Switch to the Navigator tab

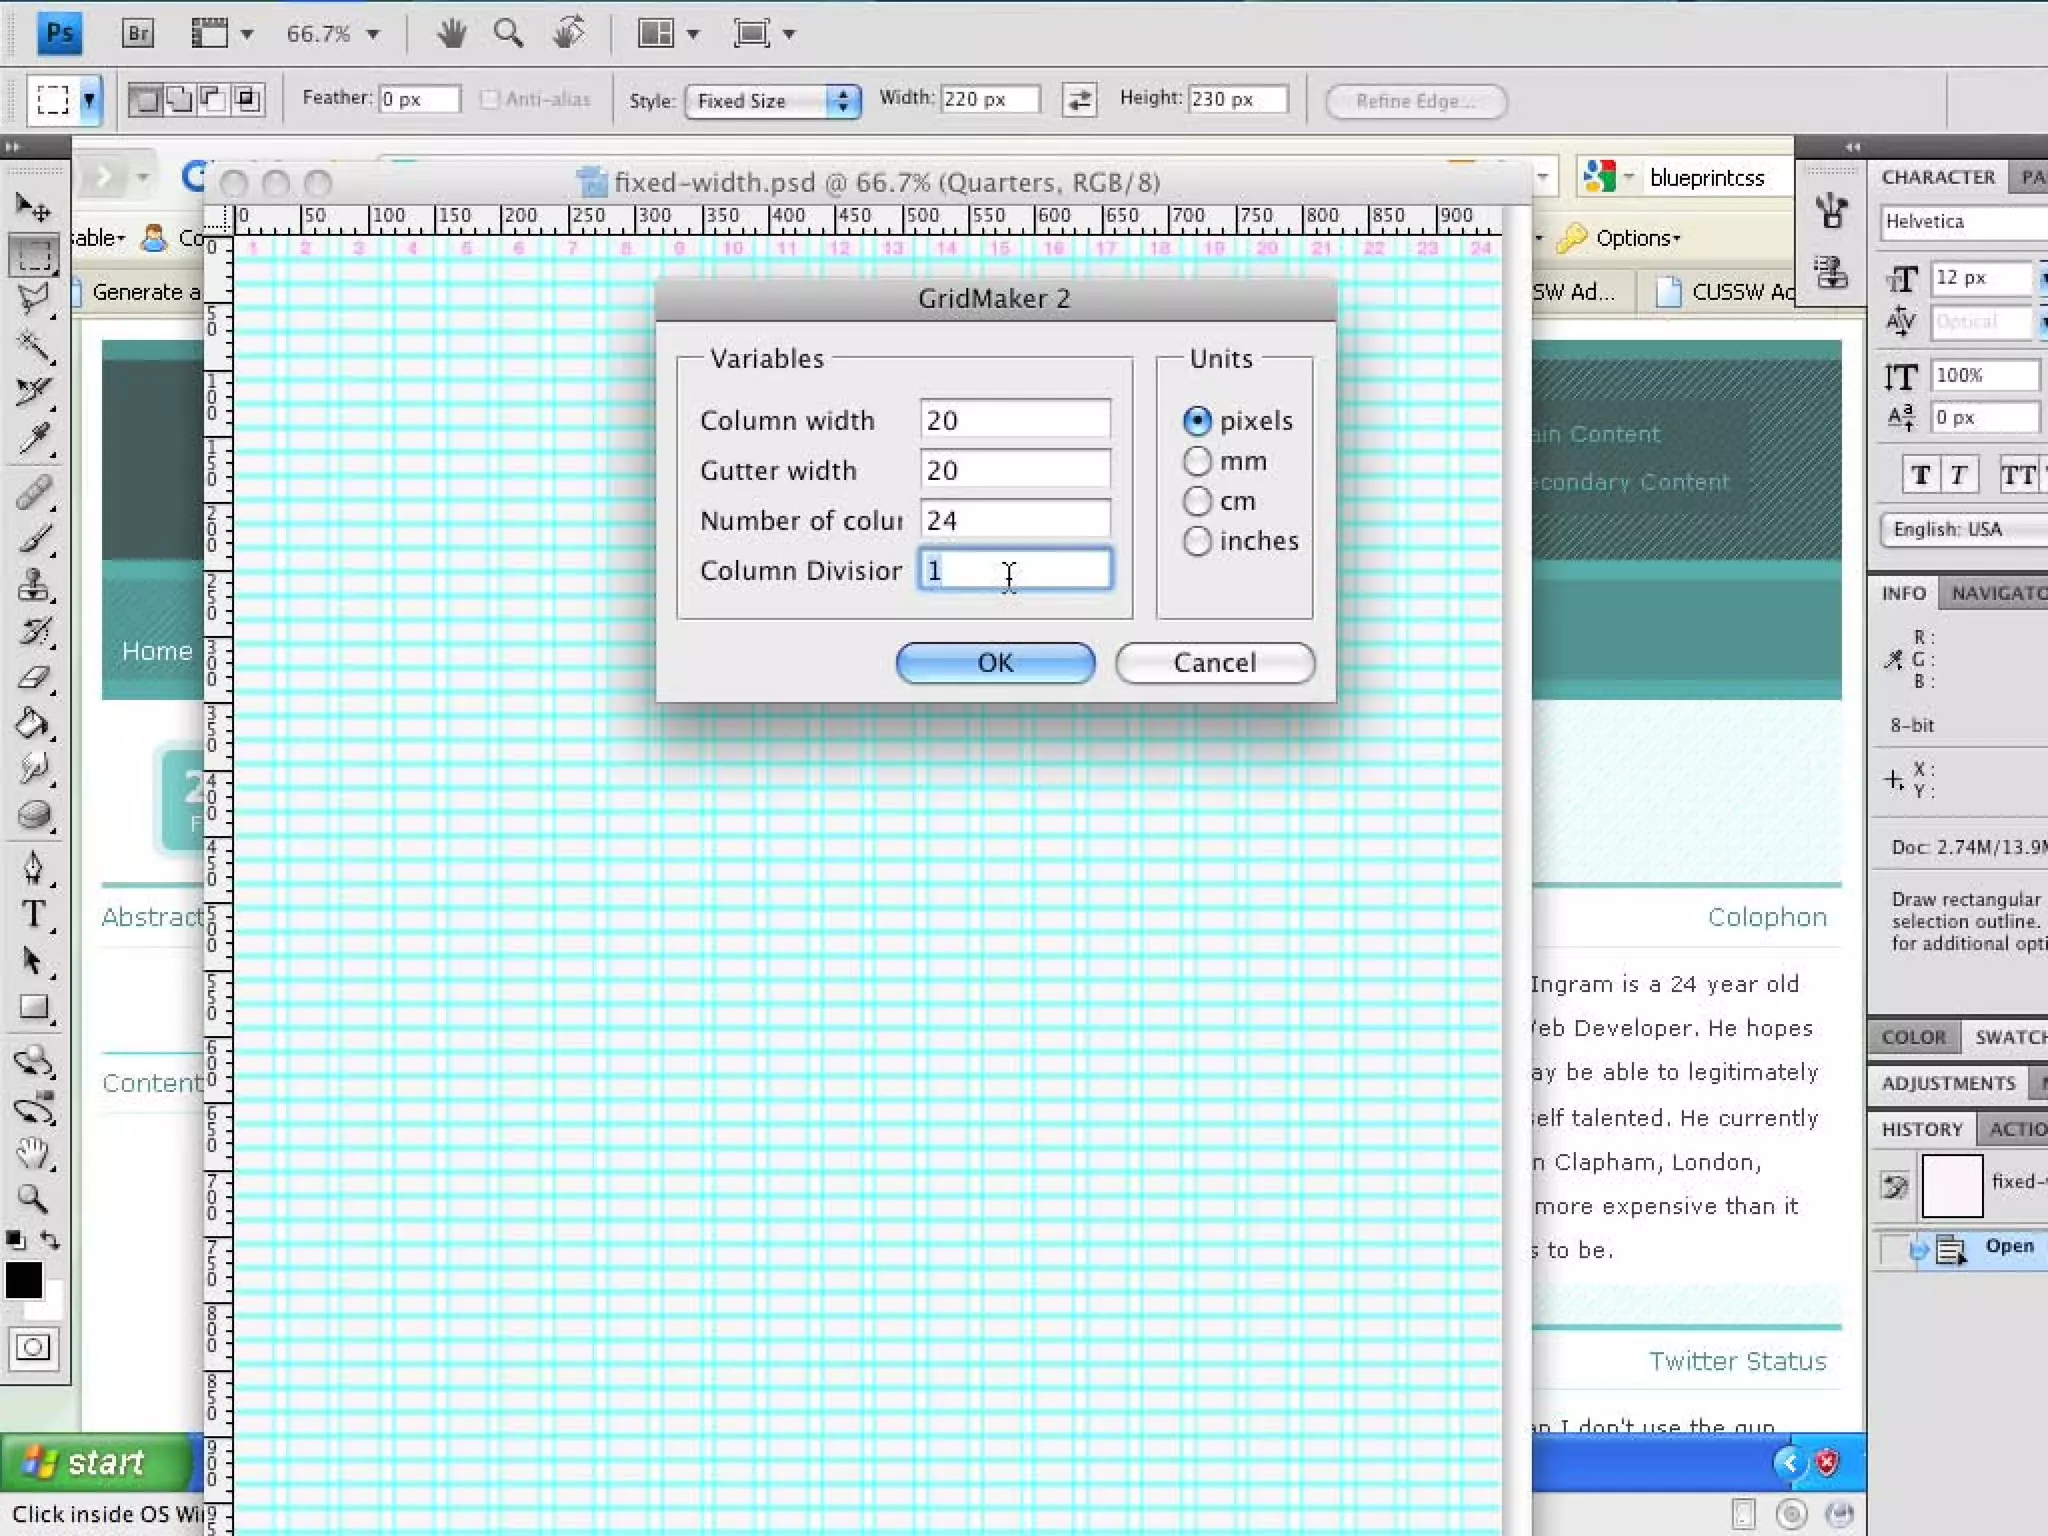[1996, 593]
